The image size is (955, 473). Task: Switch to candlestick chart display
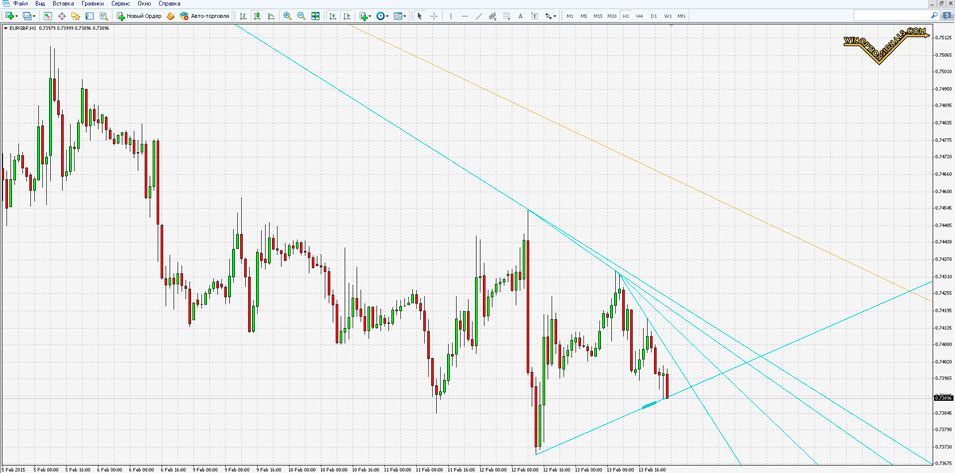257,16
